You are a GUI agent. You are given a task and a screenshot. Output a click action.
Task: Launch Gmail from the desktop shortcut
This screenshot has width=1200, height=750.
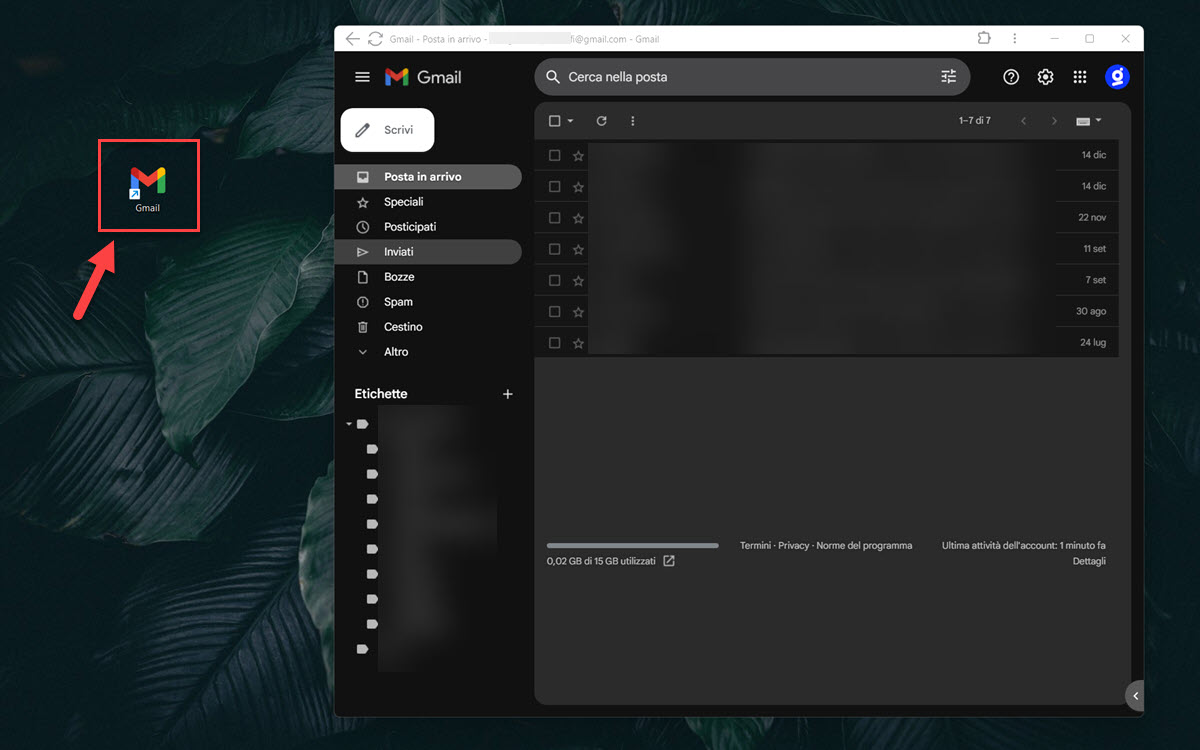(148, 180)
